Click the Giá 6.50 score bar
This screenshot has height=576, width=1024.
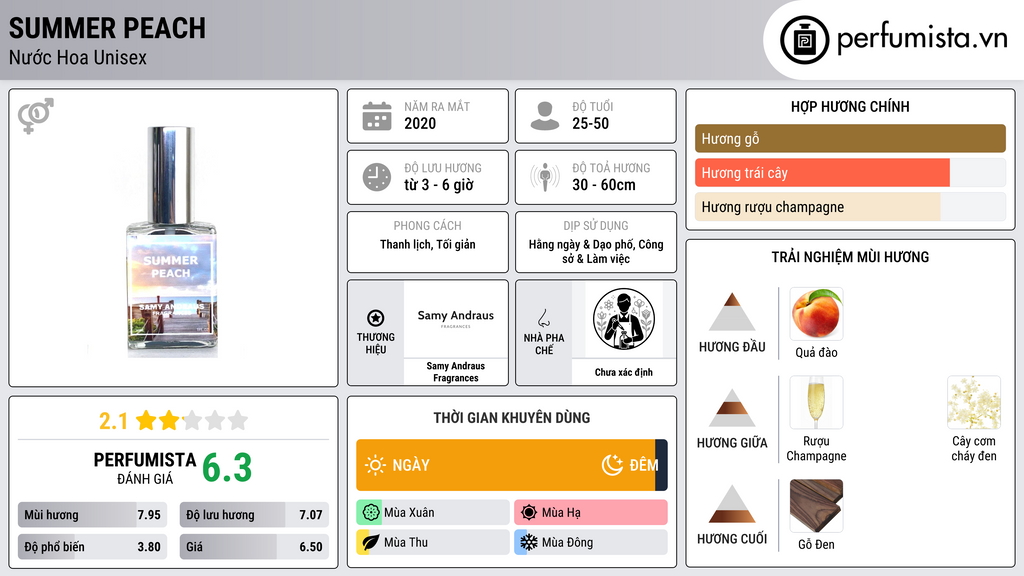coord(254,547)
